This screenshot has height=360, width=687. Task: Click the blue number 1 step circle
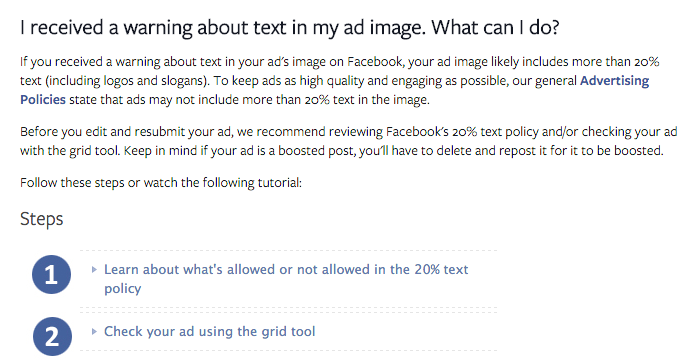51,275
